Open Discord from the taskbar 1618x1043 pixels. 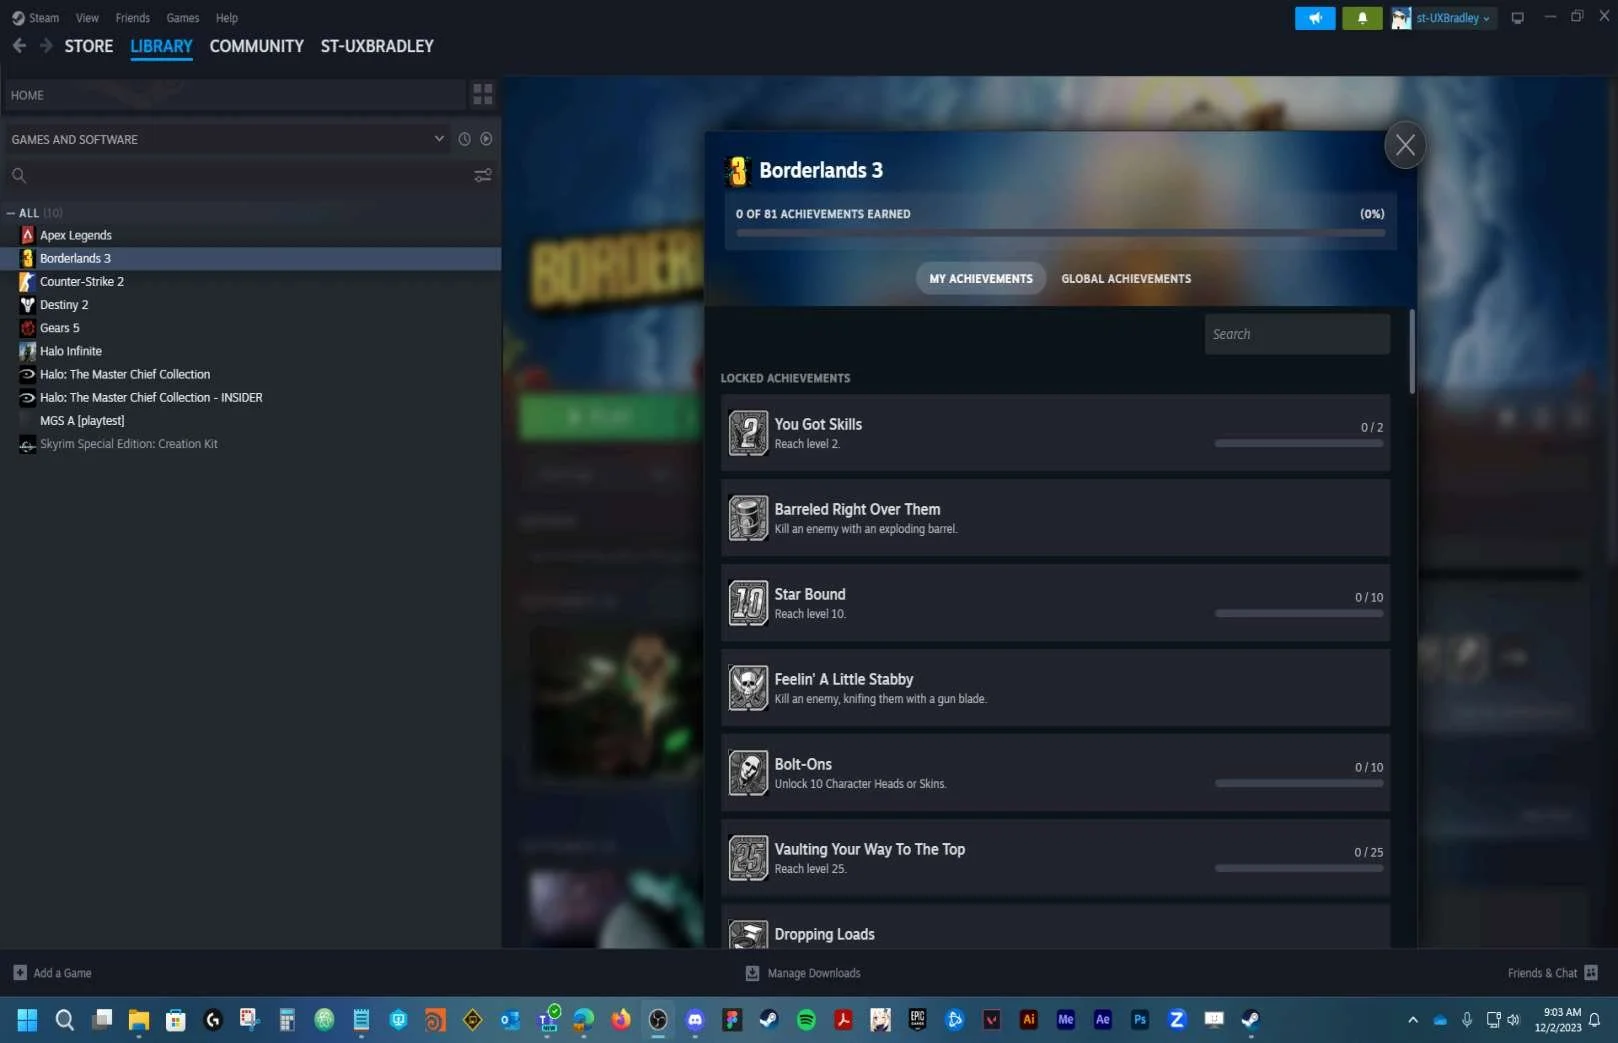tap(695, 1020)
